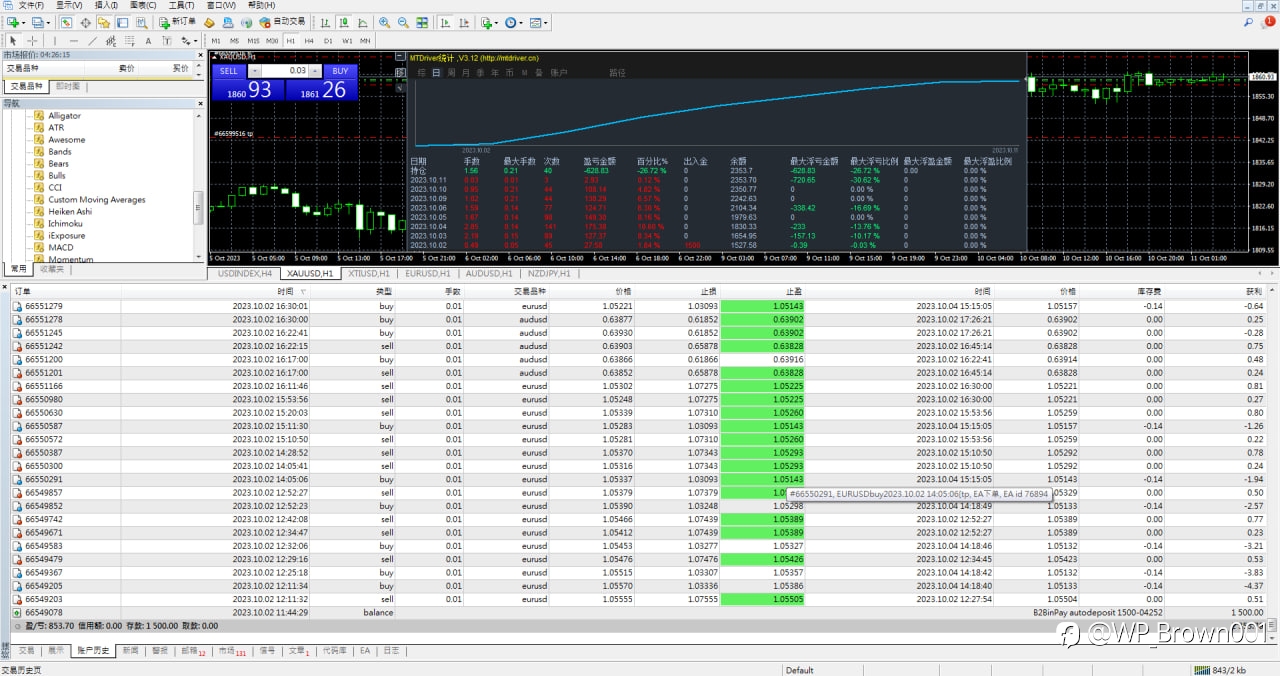Switch to the EURUSD,H1 chart tab
The height and width of the screenshot is (676, 1280).
click(x=429, y=273)
